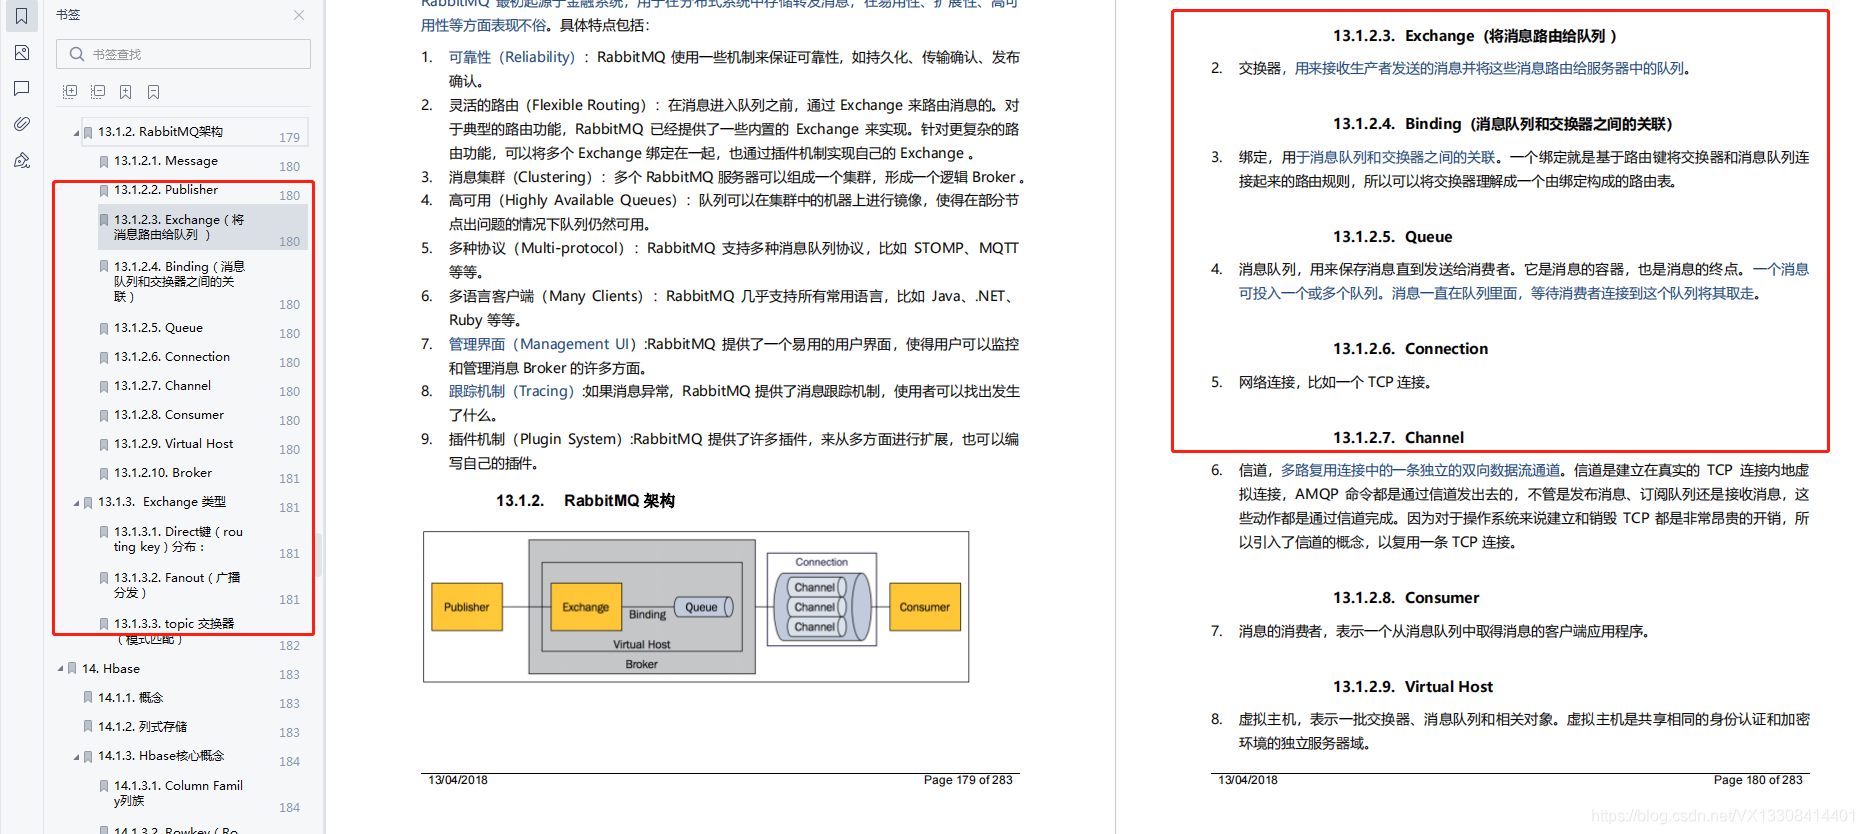Click the Virtual Host label in the diagram
The width and height of the screenshot is (1864, 834).
tap(642, 644)
